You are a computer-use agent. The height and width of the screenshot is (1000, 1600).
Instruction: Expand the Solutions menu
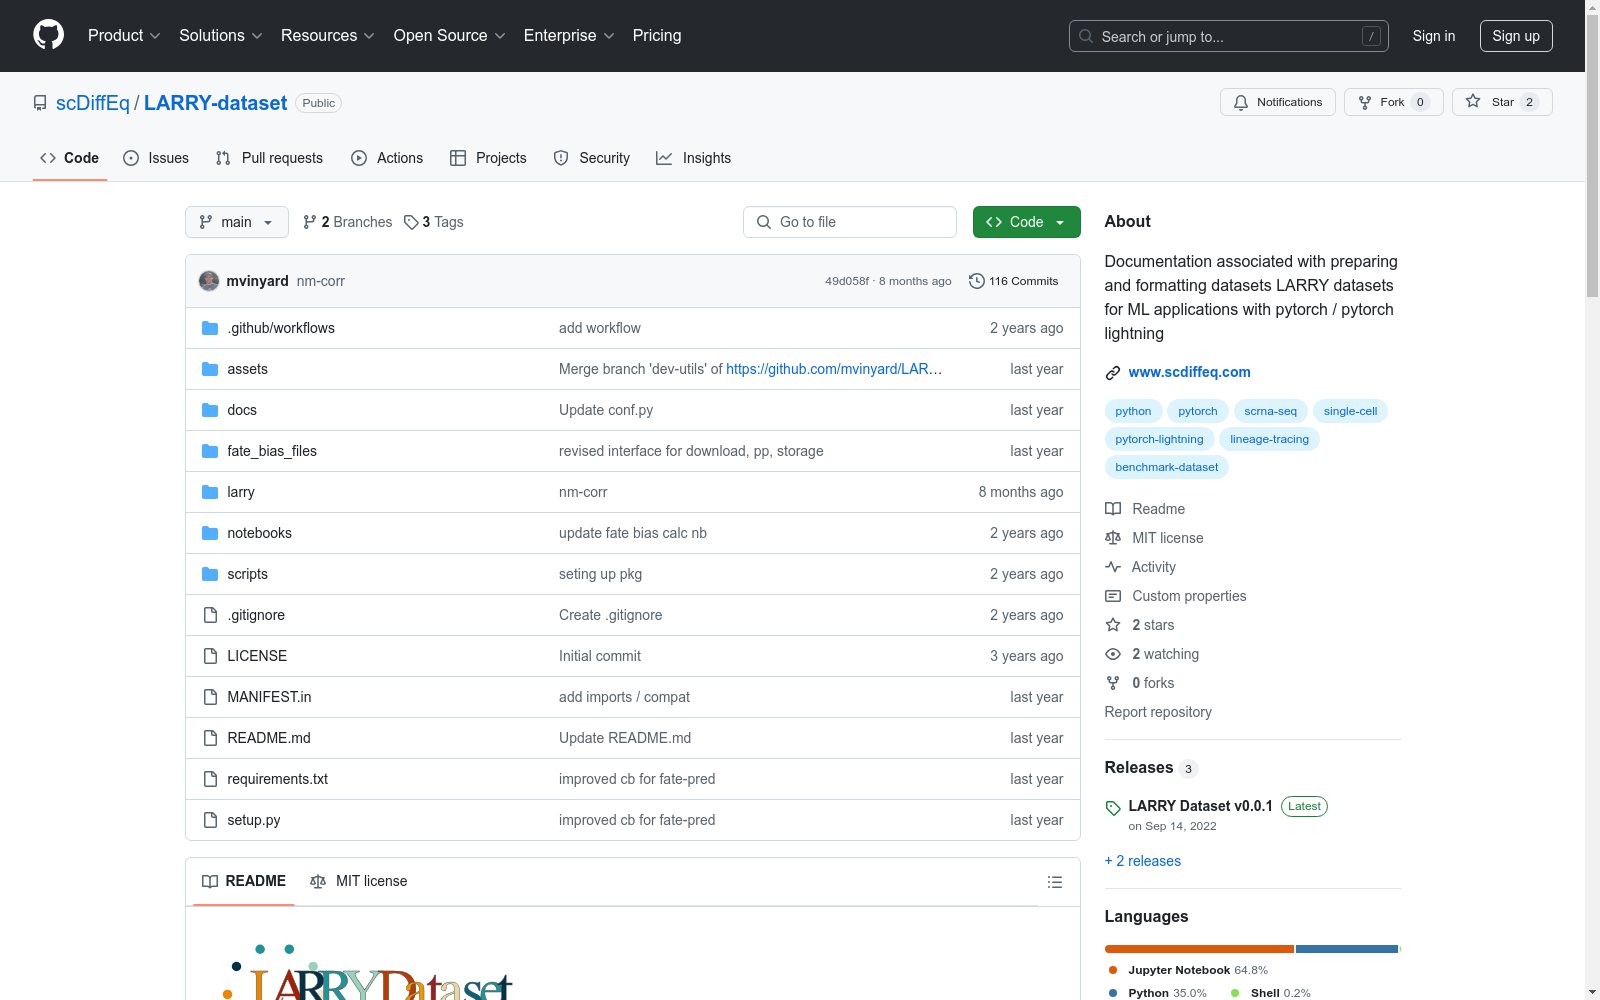(x=221, y=36)
